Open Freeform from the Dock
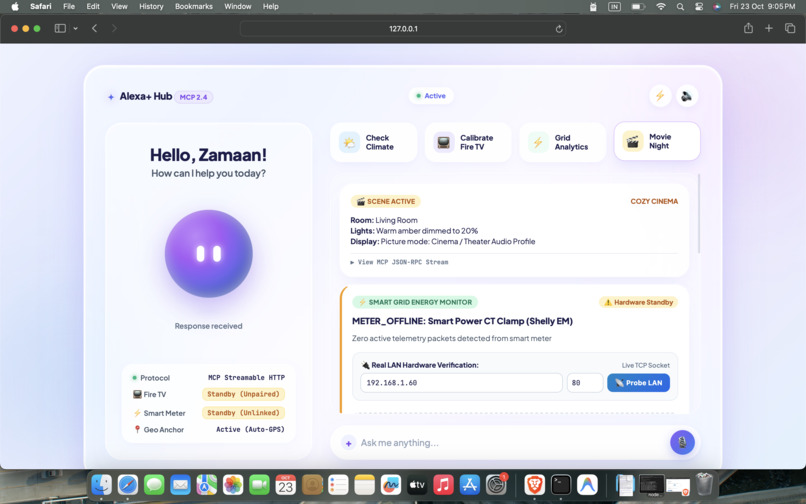Viewport: 806px width, 504px height. 391,484
